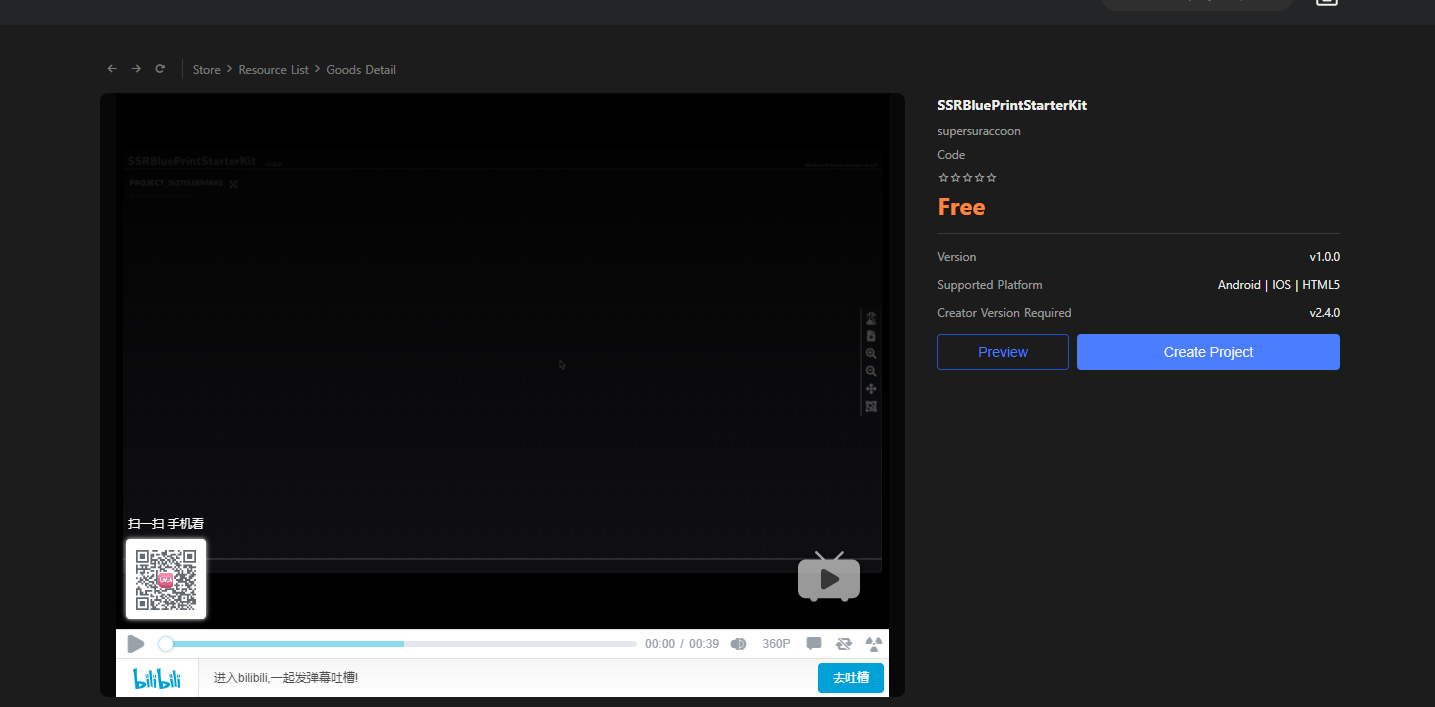Screen dimensions: 1435x707
Task: Reload the store page
Action: tap(160, 69)
